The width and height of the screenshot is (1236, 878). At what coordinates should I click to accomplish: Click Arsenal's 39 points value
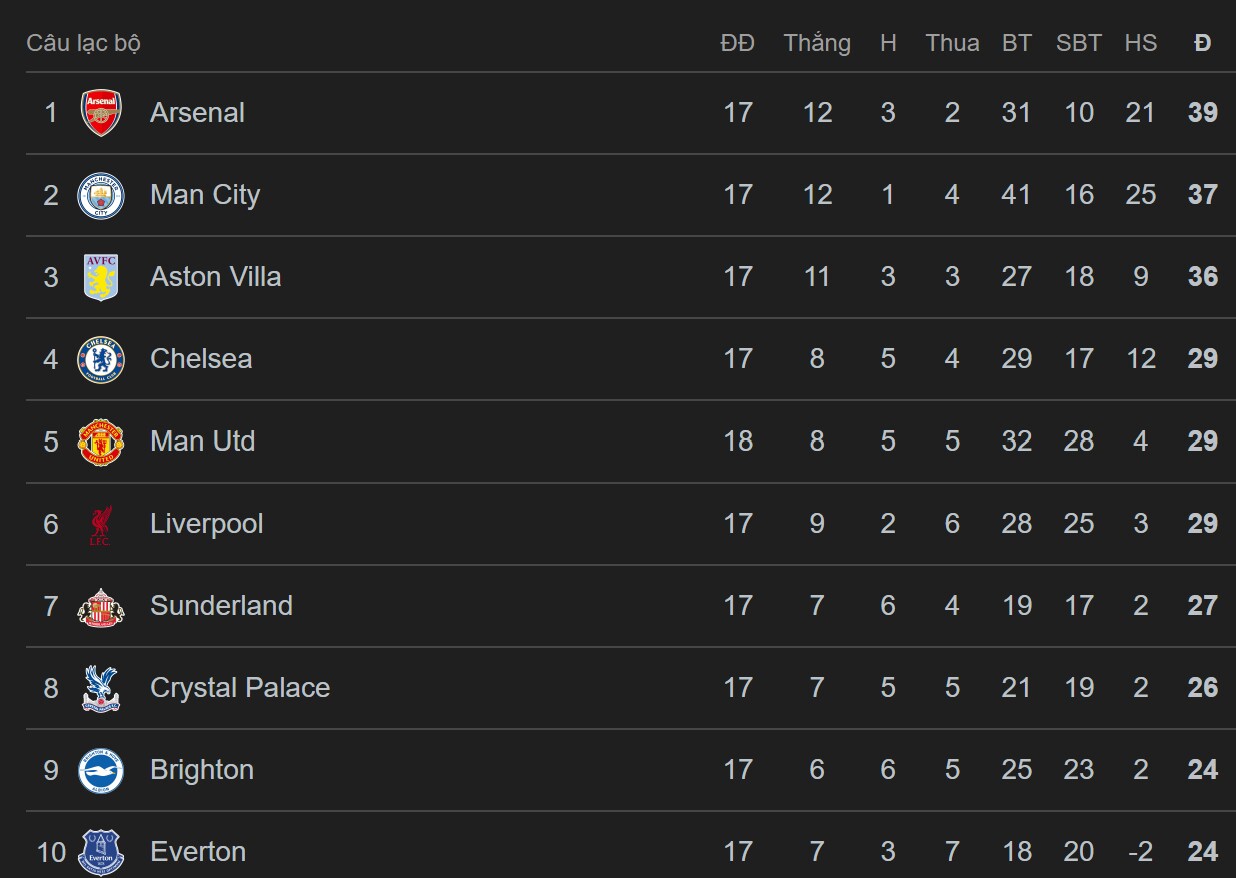click(x=1202, y=113)
